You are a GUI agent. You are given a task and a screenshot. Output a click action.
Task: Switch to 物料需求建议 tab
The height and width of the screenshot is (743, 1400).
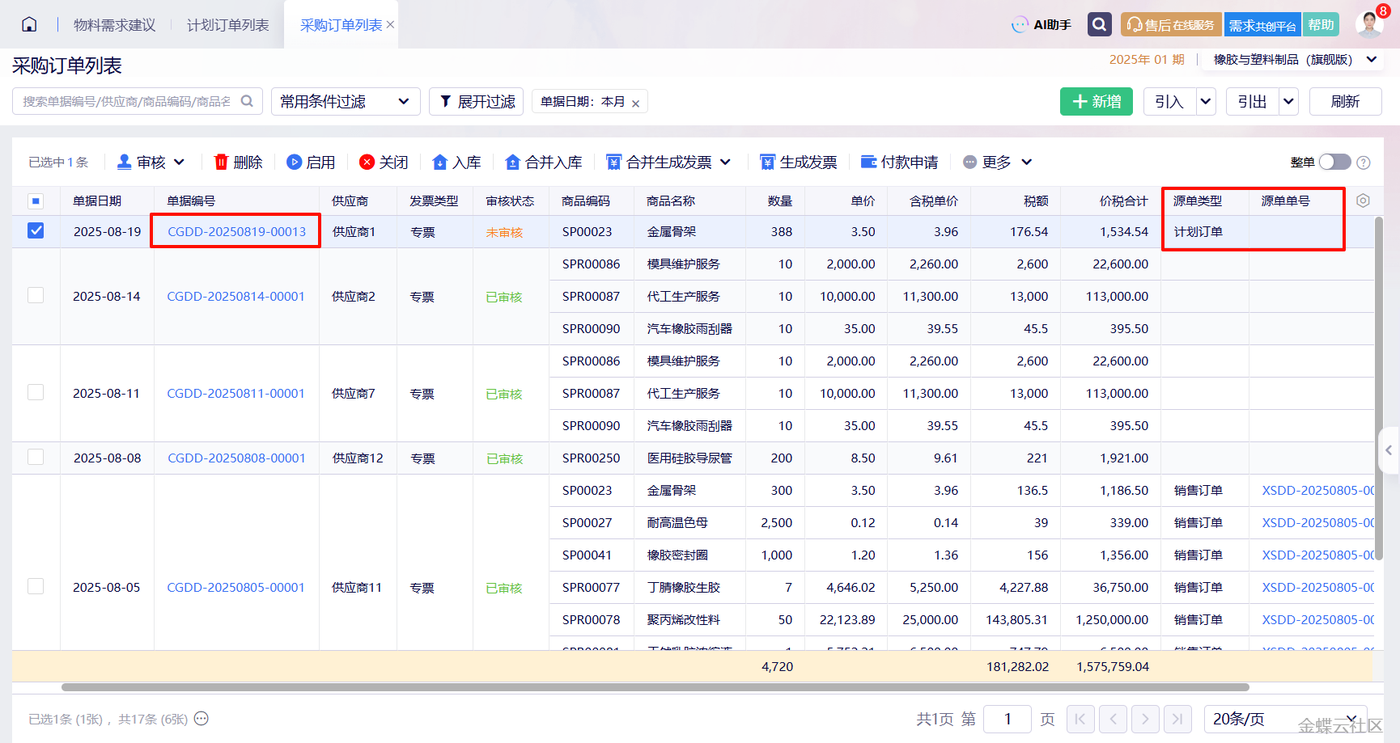pyautogui.click(x=114, y=25)
